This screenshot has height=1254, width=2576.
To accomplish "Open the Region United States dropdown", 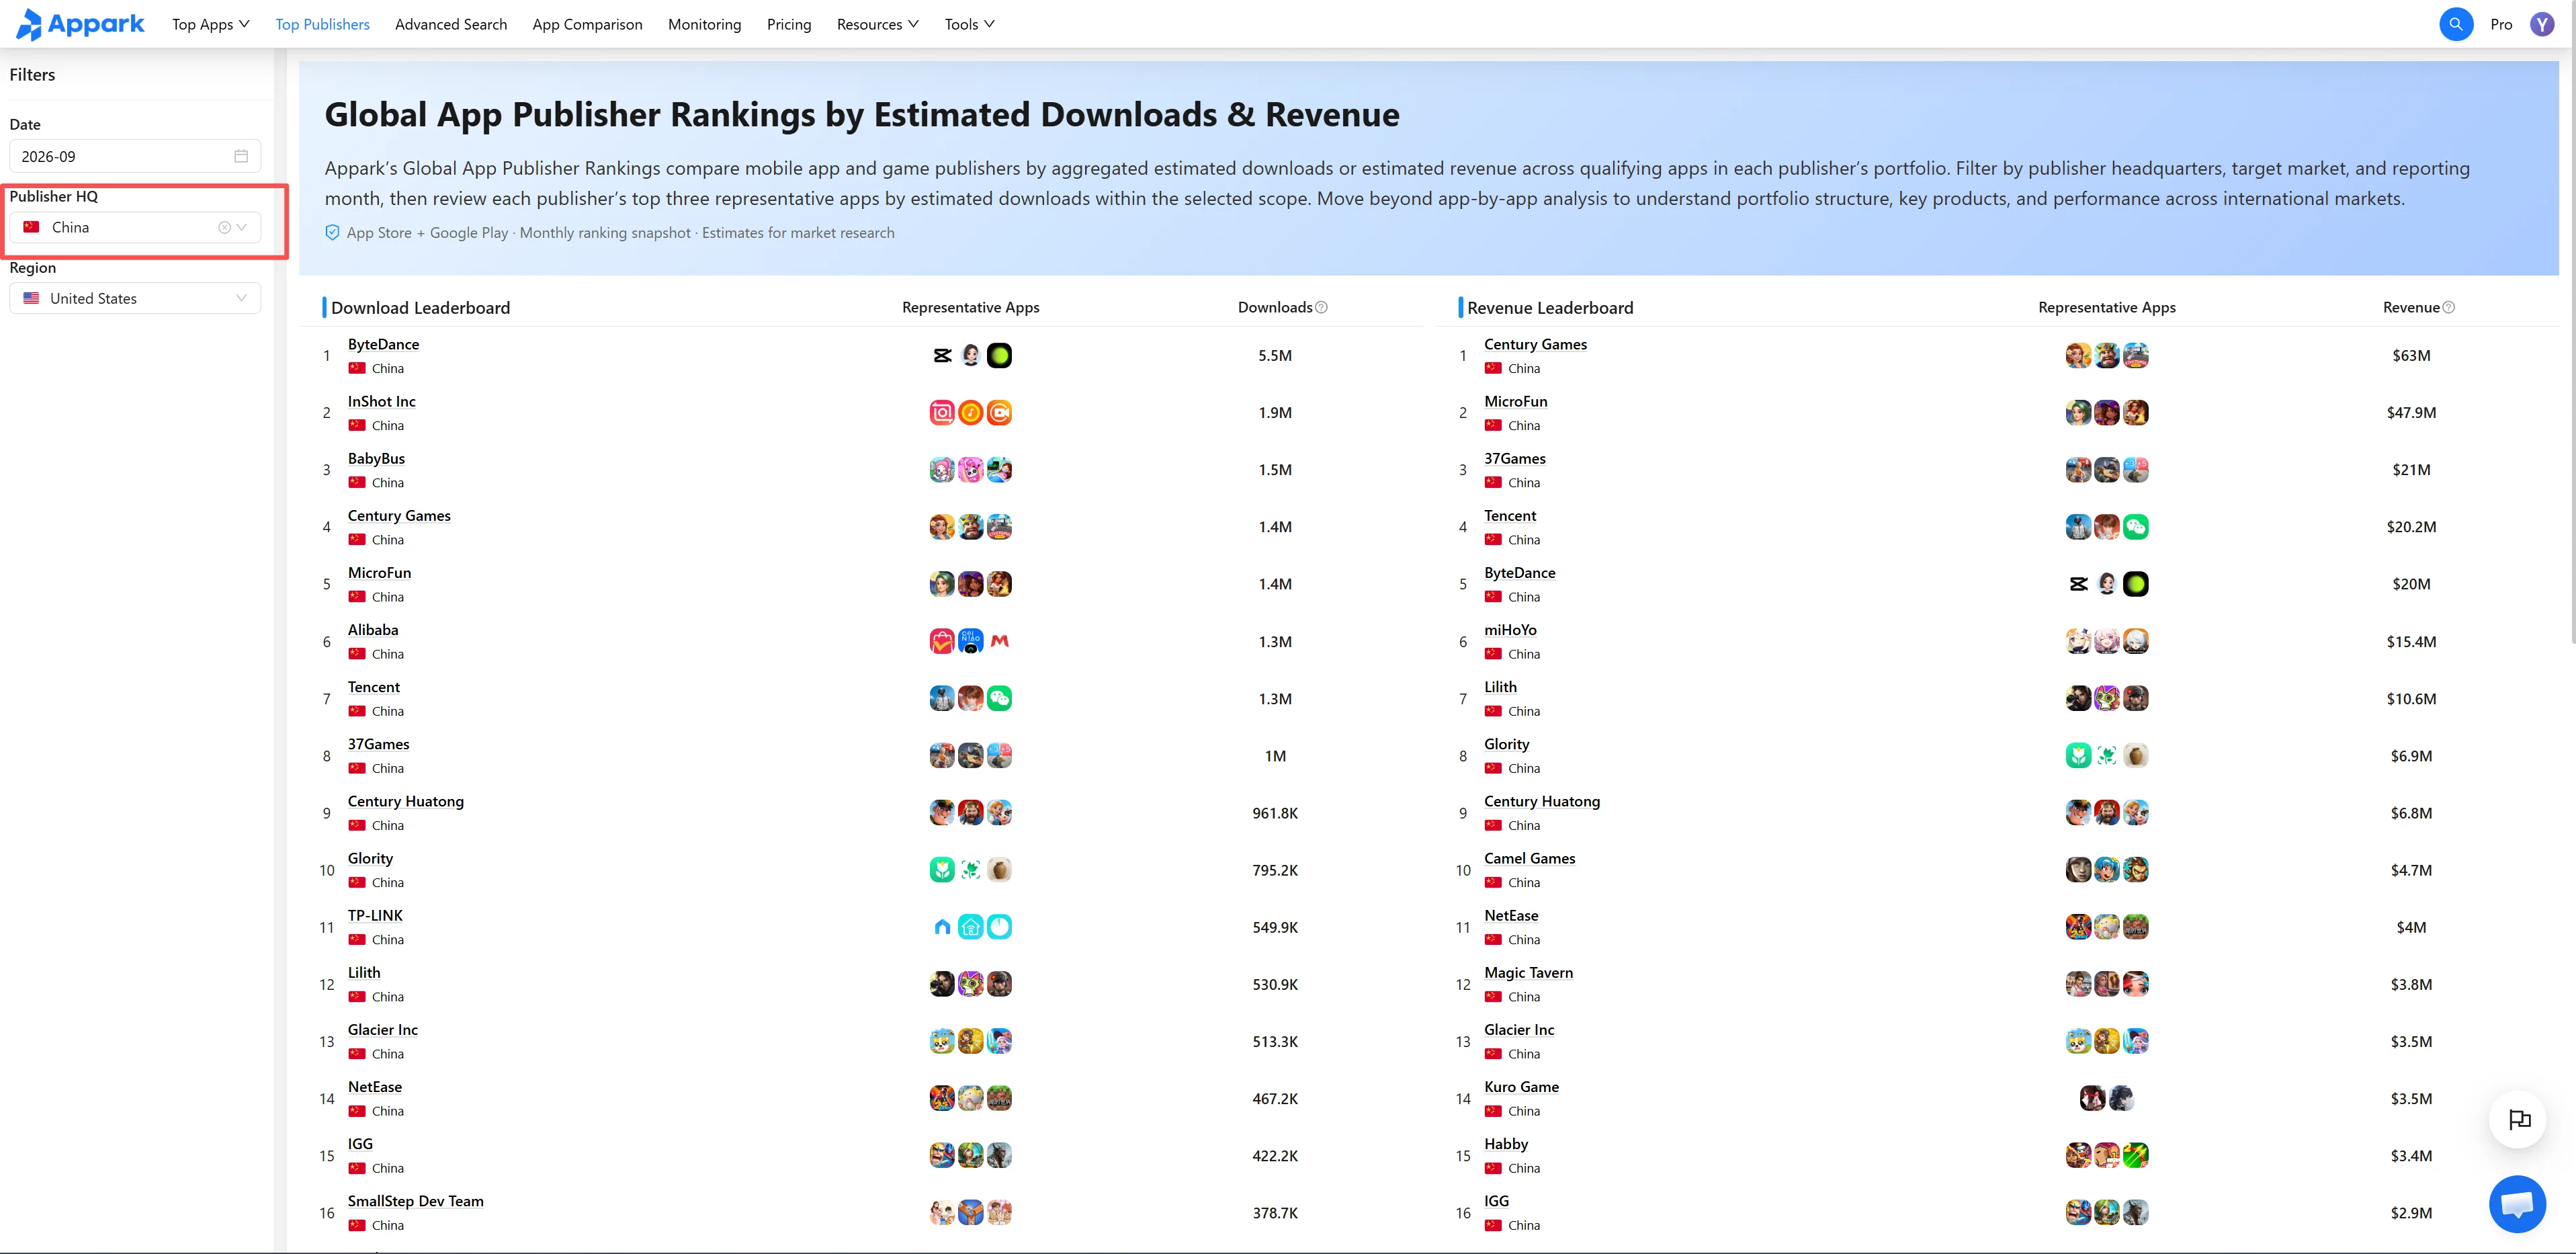I will pos(135,298).
